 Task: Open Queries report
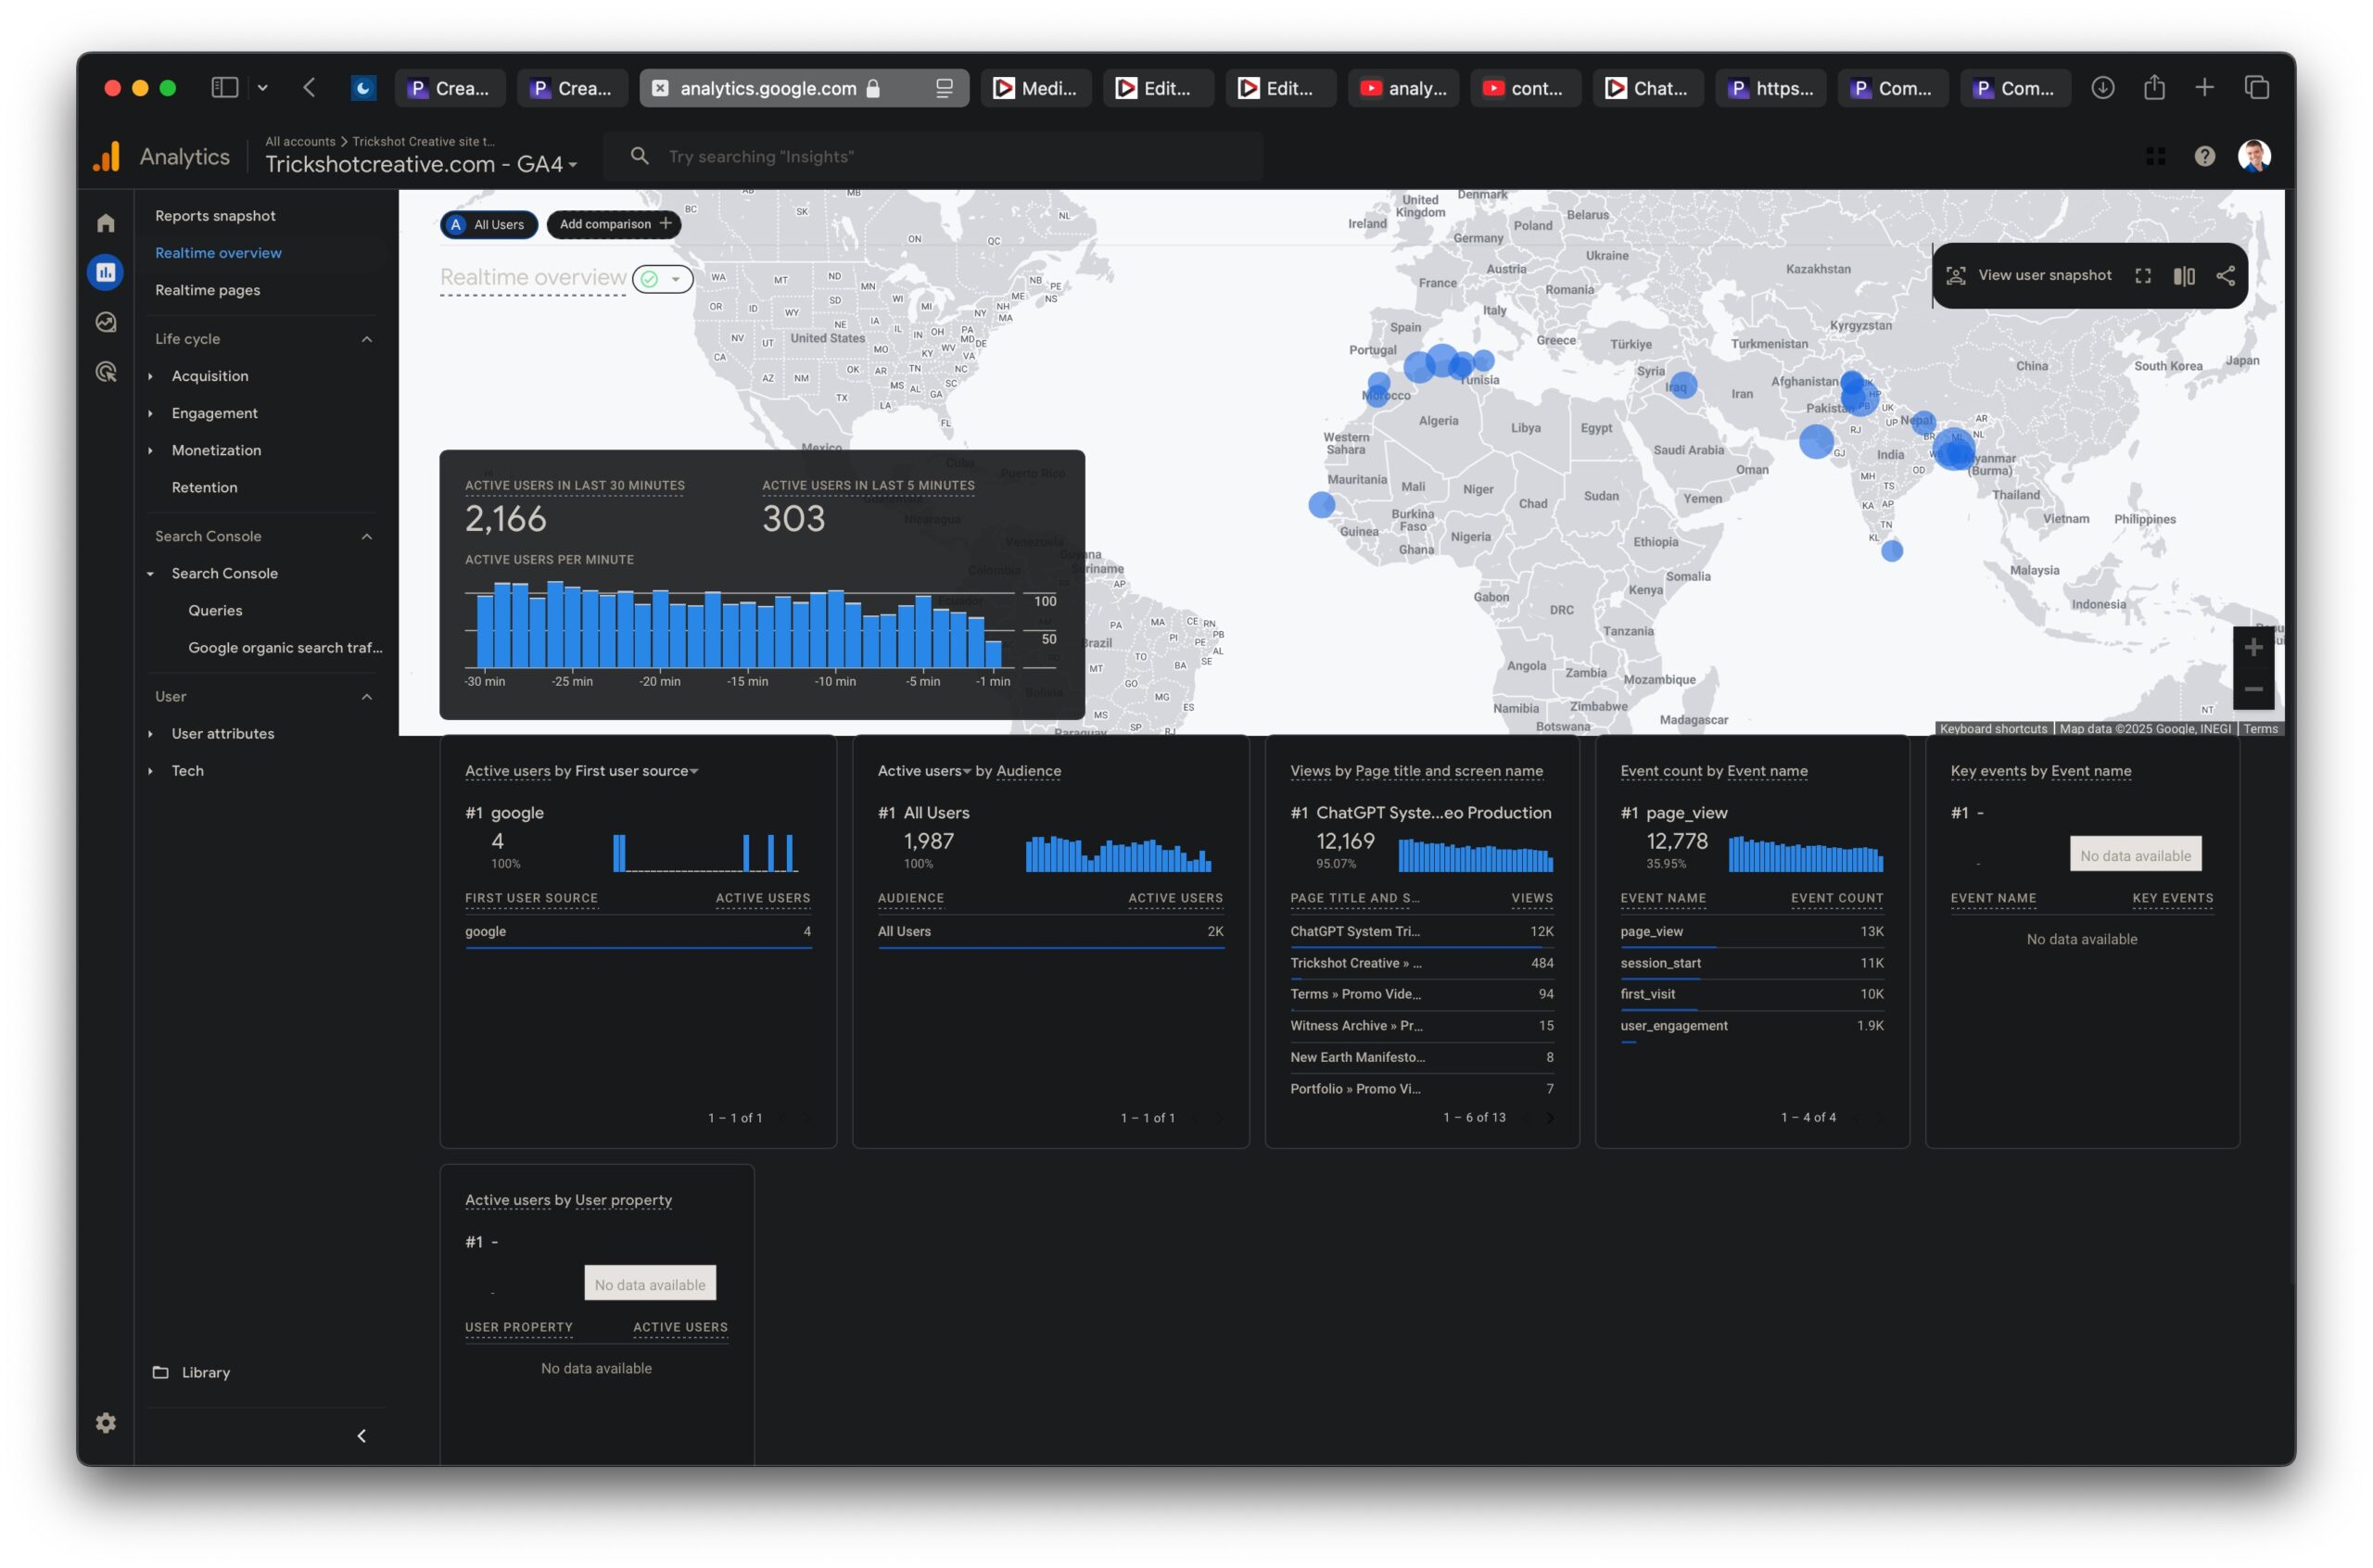pos(215,610)
